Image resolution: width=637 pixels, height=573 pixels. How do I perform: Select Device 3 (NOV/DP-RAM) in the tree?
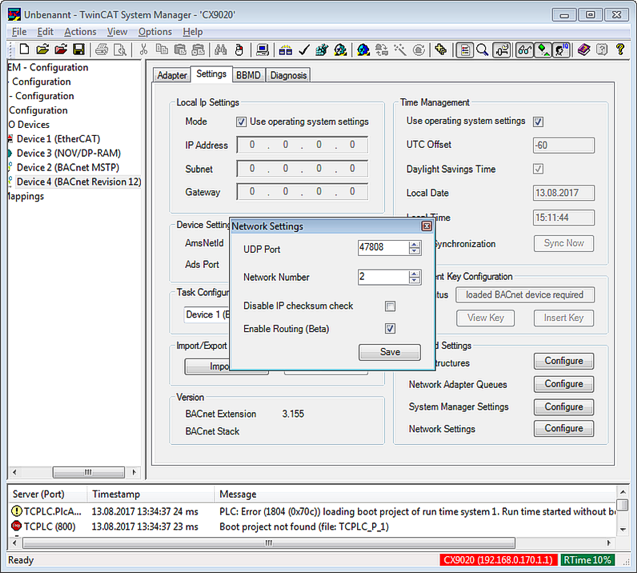68,153
